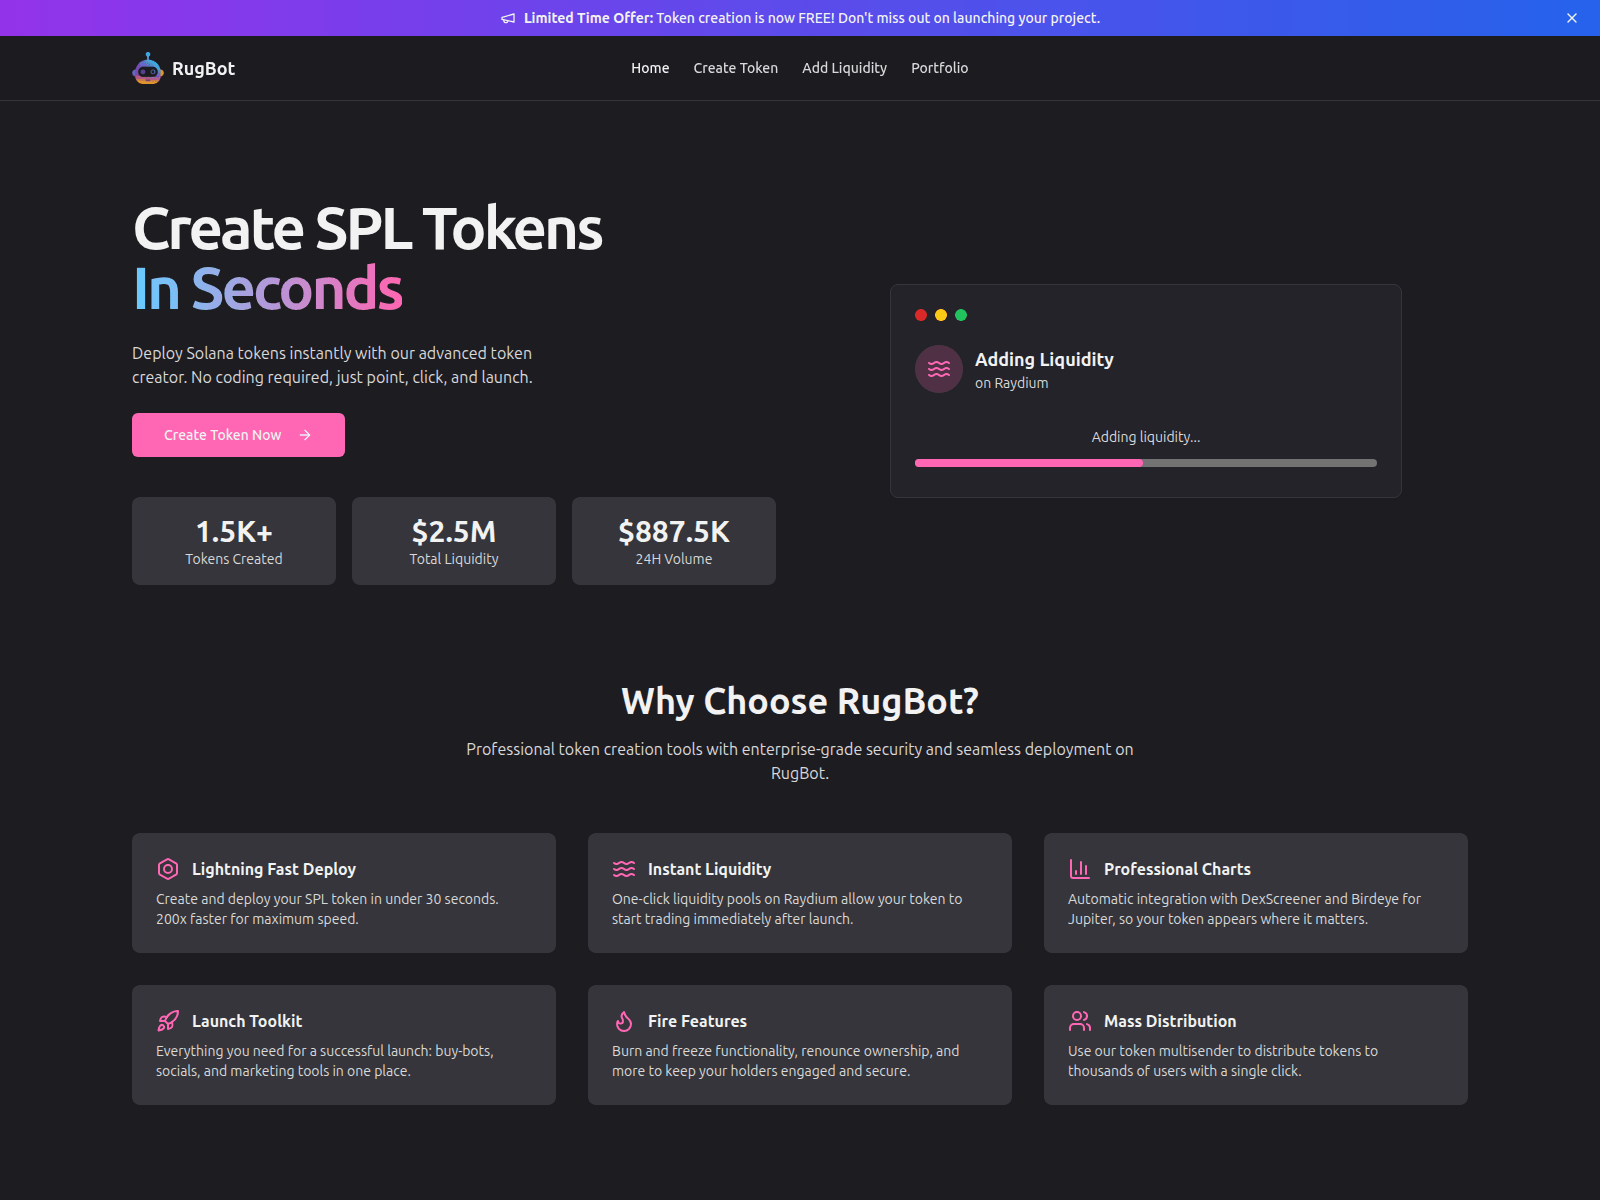Click the megaphone icon in the banner
This screenshot has height=1200, width=1600.
pyautogui.click(x=508, y=18)
